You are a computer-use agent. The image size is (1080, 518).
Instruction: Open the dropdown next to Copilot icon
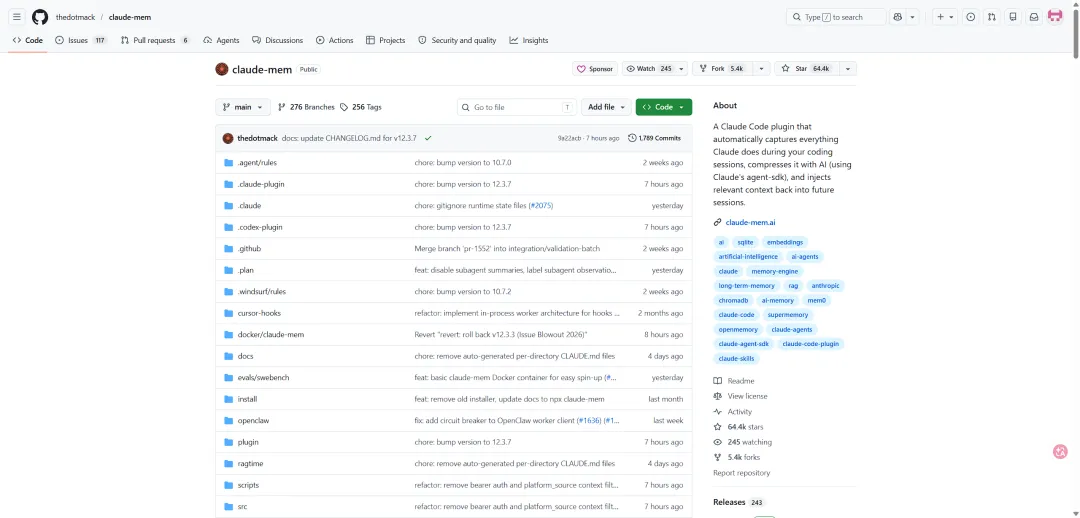pos(913,17)
